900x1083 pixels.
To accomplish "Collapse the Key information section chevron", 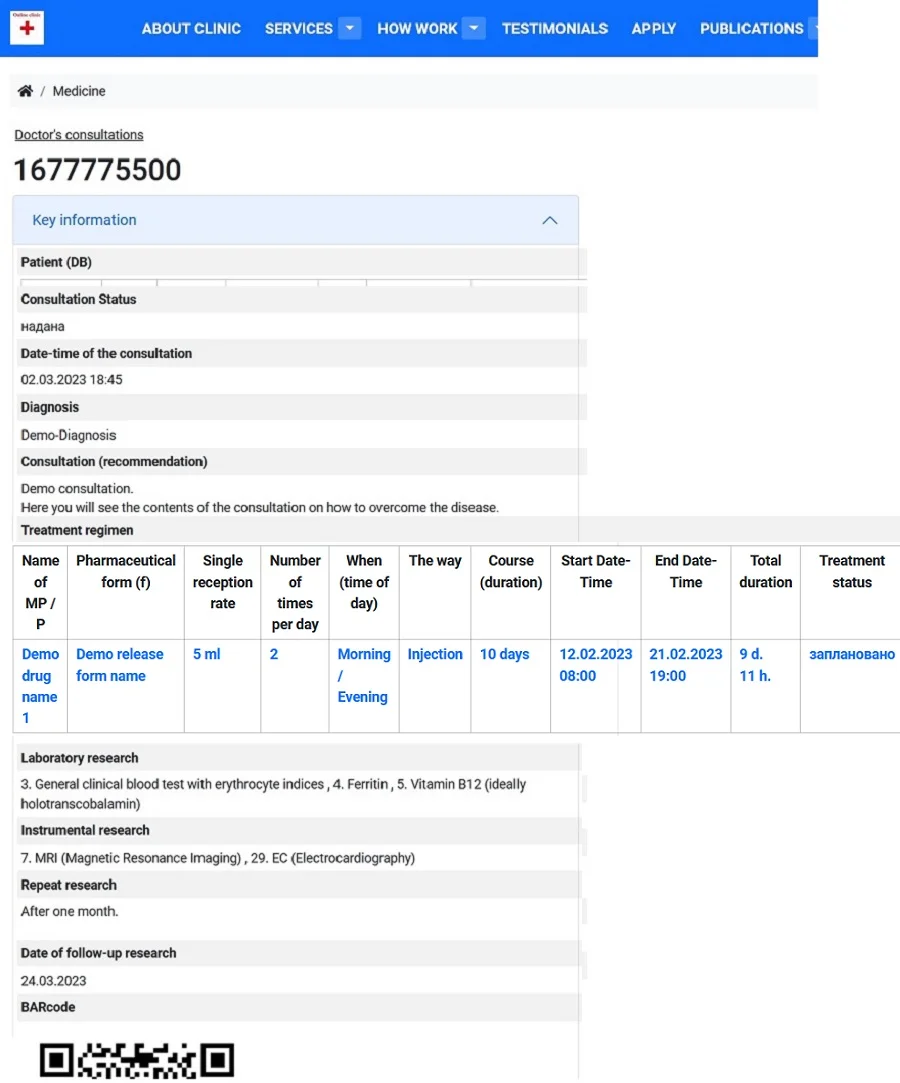I will pyautogui.click(x=550, y=220).
